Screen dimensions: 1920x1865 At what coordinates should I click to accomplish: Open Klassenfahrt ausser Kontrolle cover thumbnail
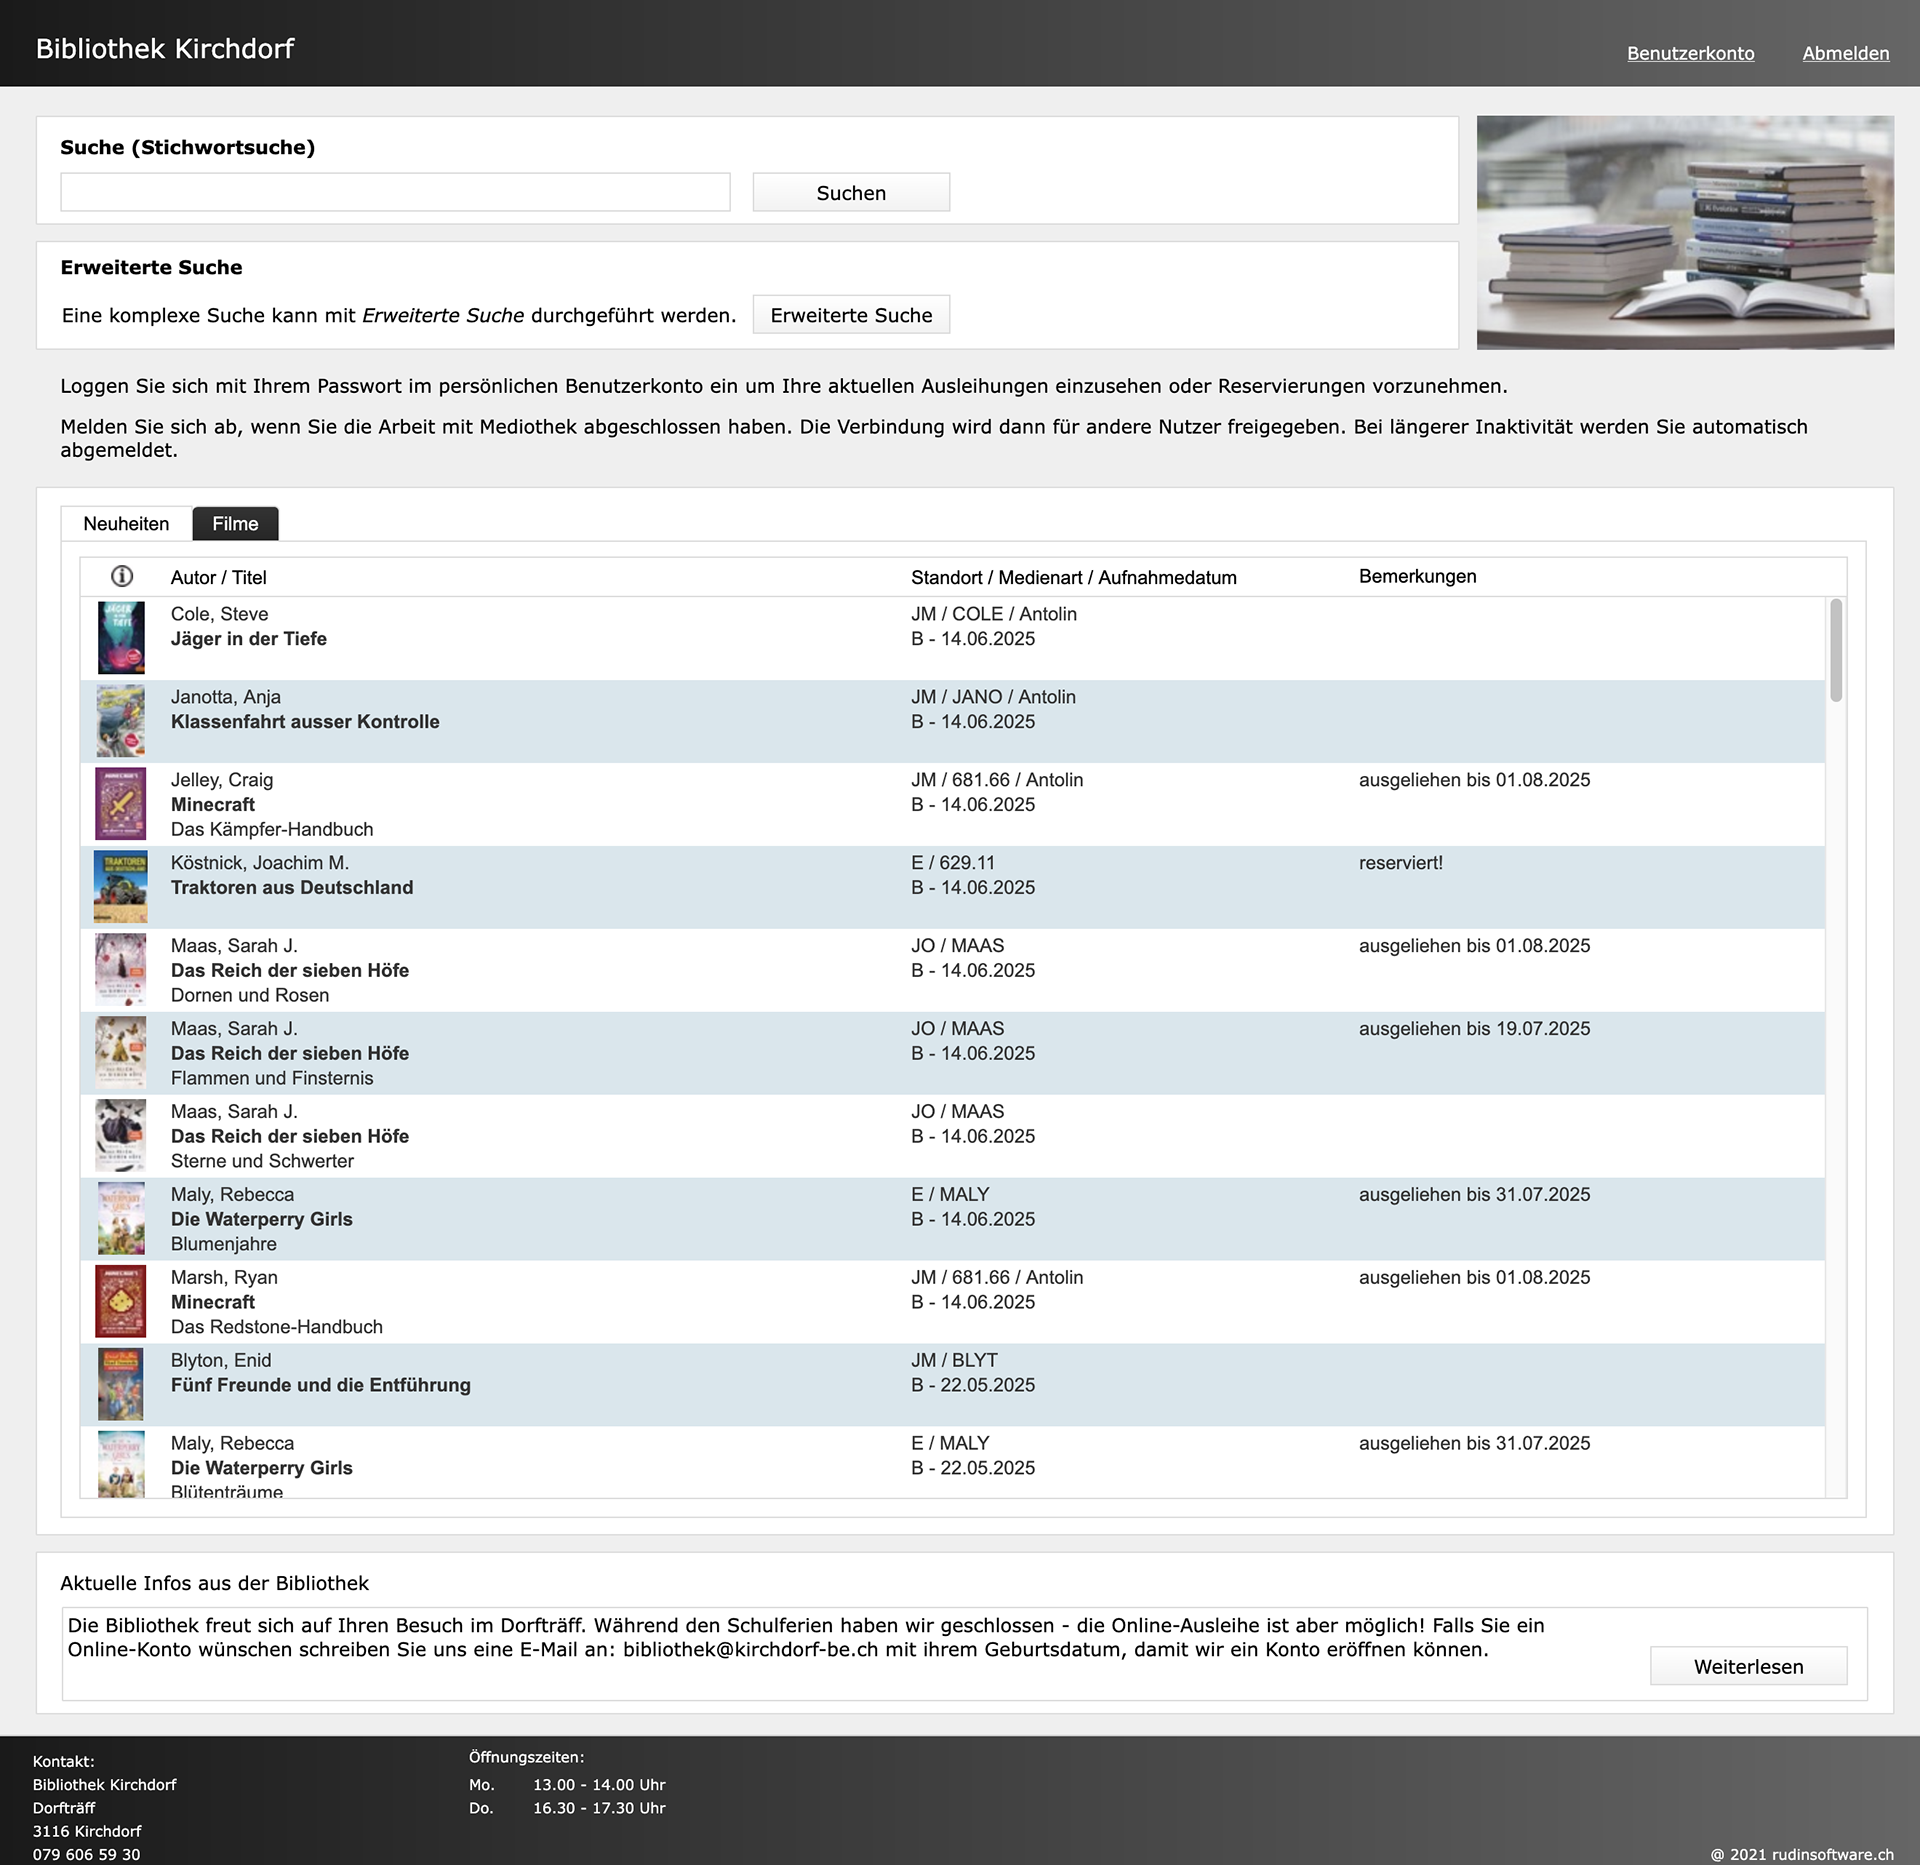click(121, 720)
